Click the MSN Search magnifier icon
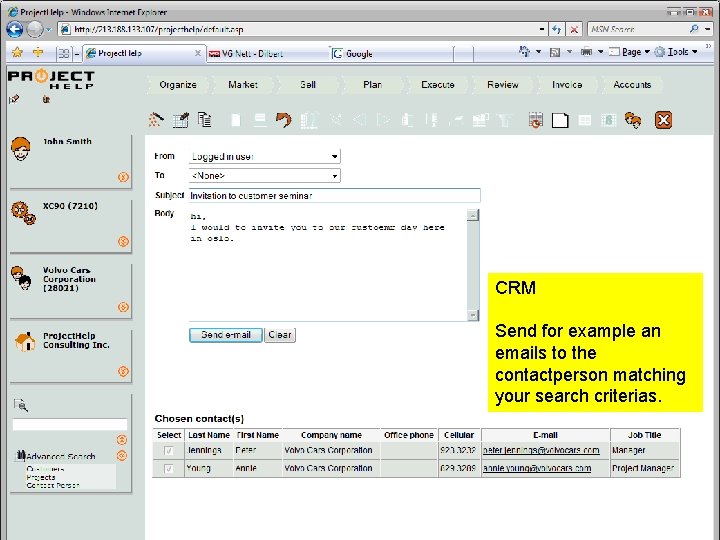 (x=694, y=29)
